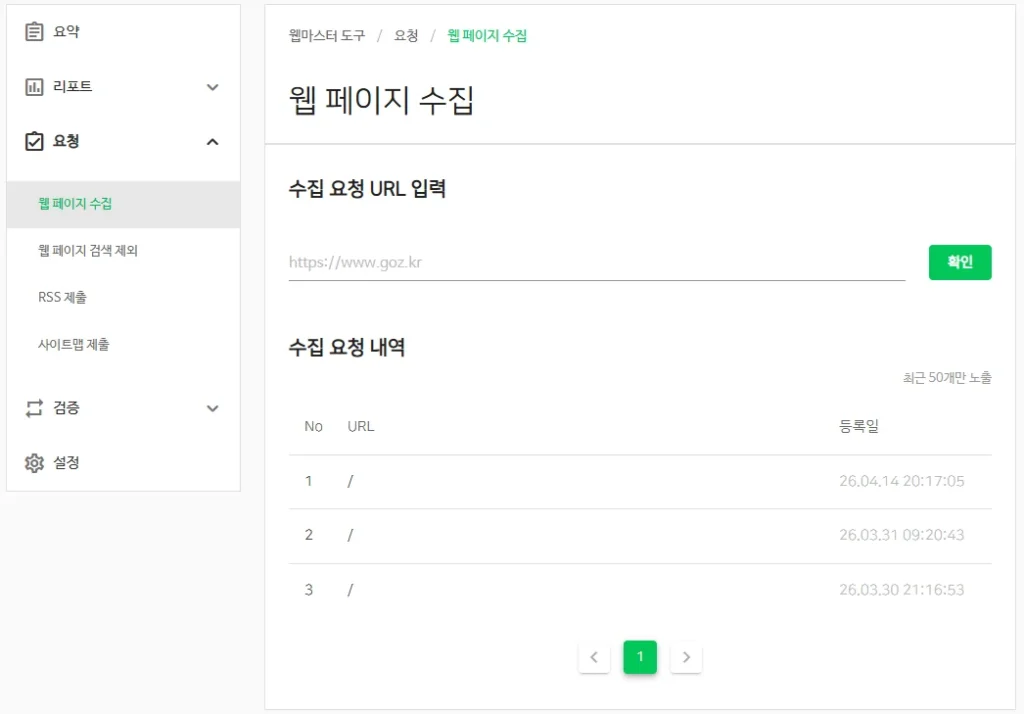This screenshot has height=714, width=1024.
Task: Expand the 검증 section chevron
Action: tap(212, 408)
